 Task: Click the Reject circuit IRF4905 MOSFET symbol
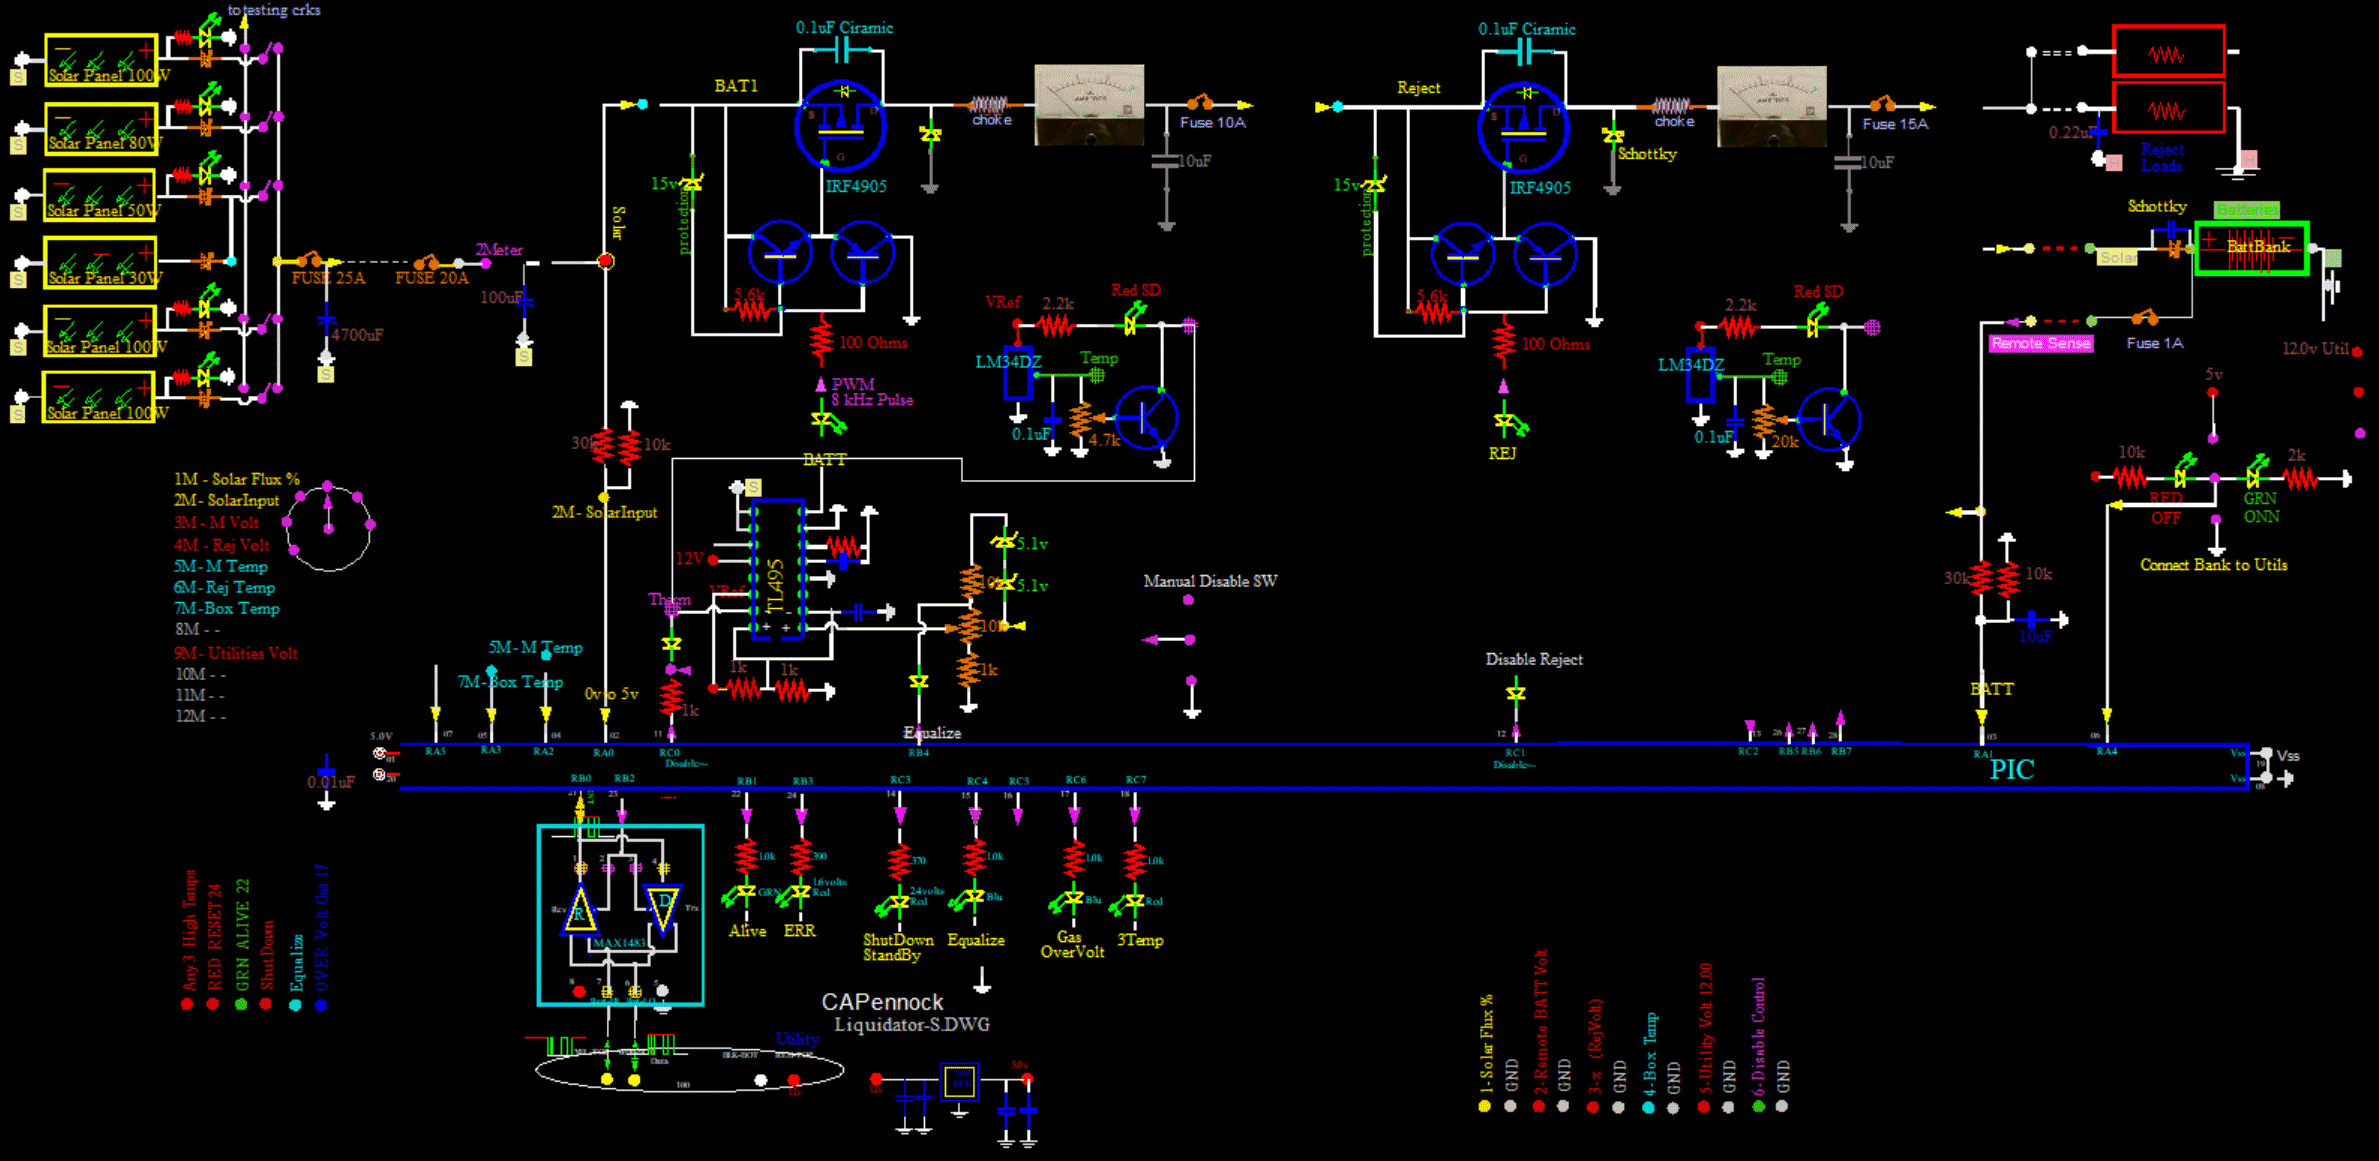[1523, 128]
